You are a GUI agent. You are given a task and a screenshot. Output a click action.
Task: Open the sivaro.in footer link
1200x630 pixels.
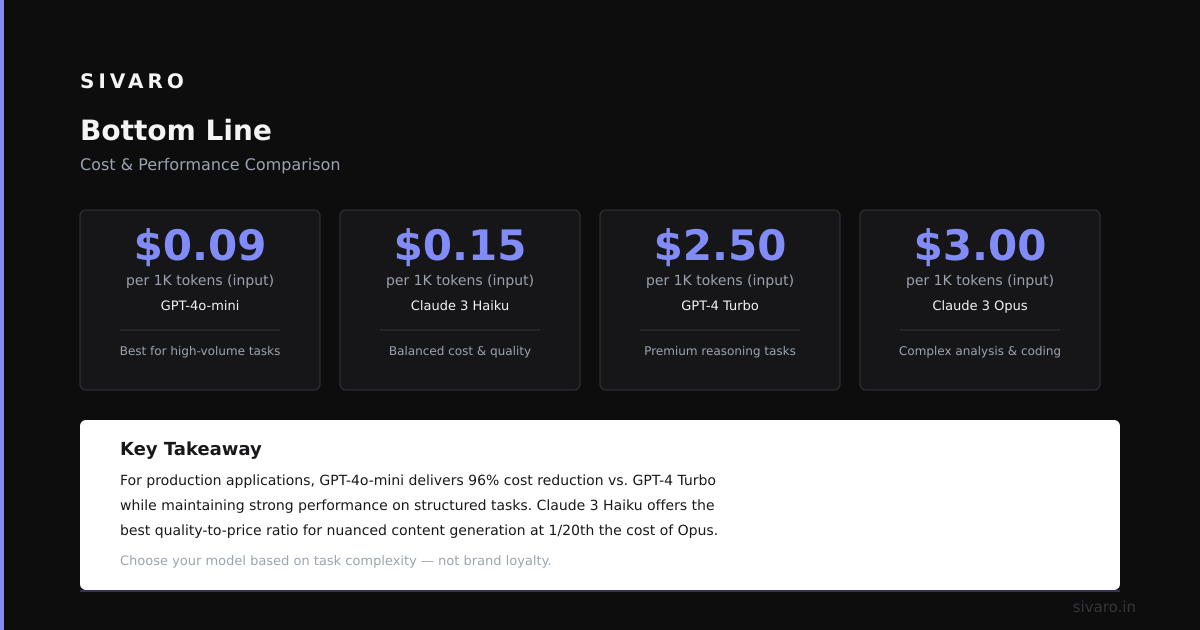[1104, 607]
